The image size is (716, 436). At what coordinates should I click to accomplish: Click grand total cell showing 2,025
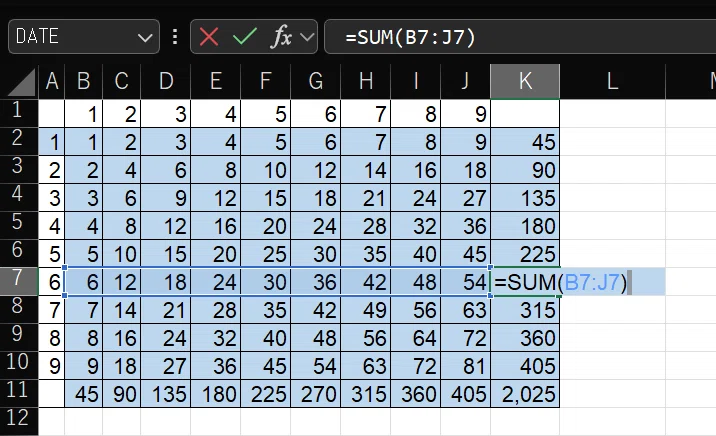(525, 394)
